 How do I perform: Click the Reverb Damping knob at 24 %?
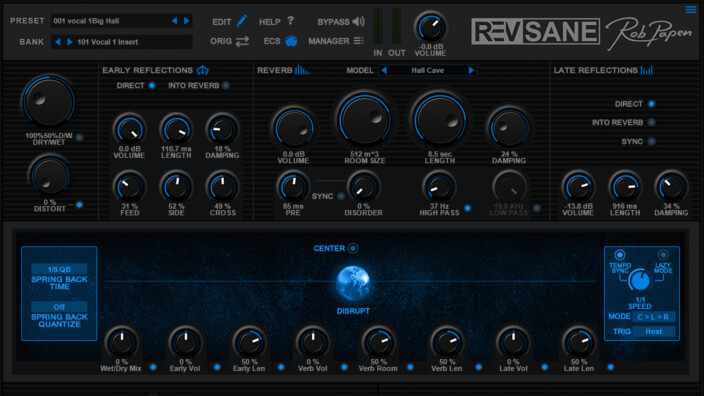pyautogui.click(x=509, y=129)
